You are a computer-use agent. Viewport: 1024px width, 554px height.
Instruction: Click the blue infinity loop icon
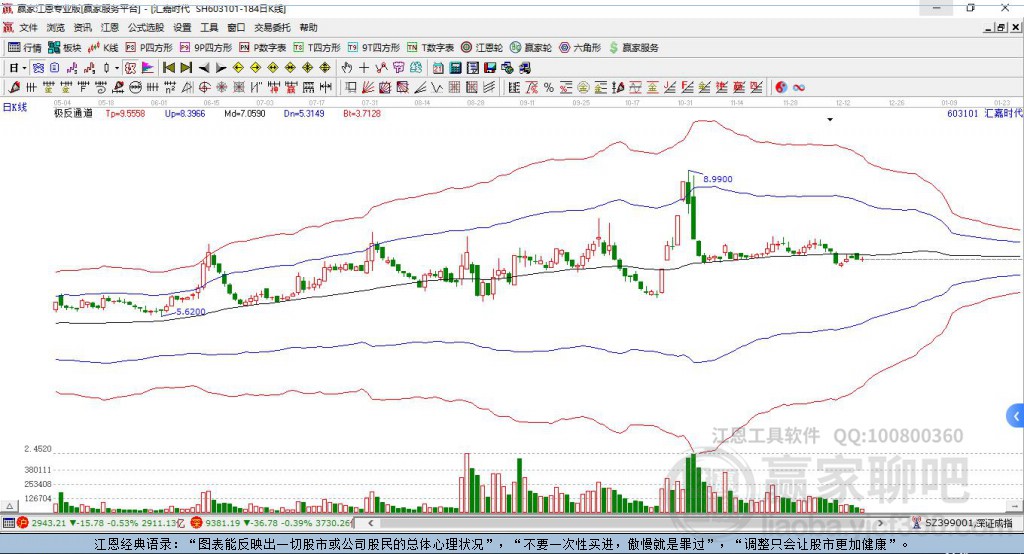coord(799,88)
